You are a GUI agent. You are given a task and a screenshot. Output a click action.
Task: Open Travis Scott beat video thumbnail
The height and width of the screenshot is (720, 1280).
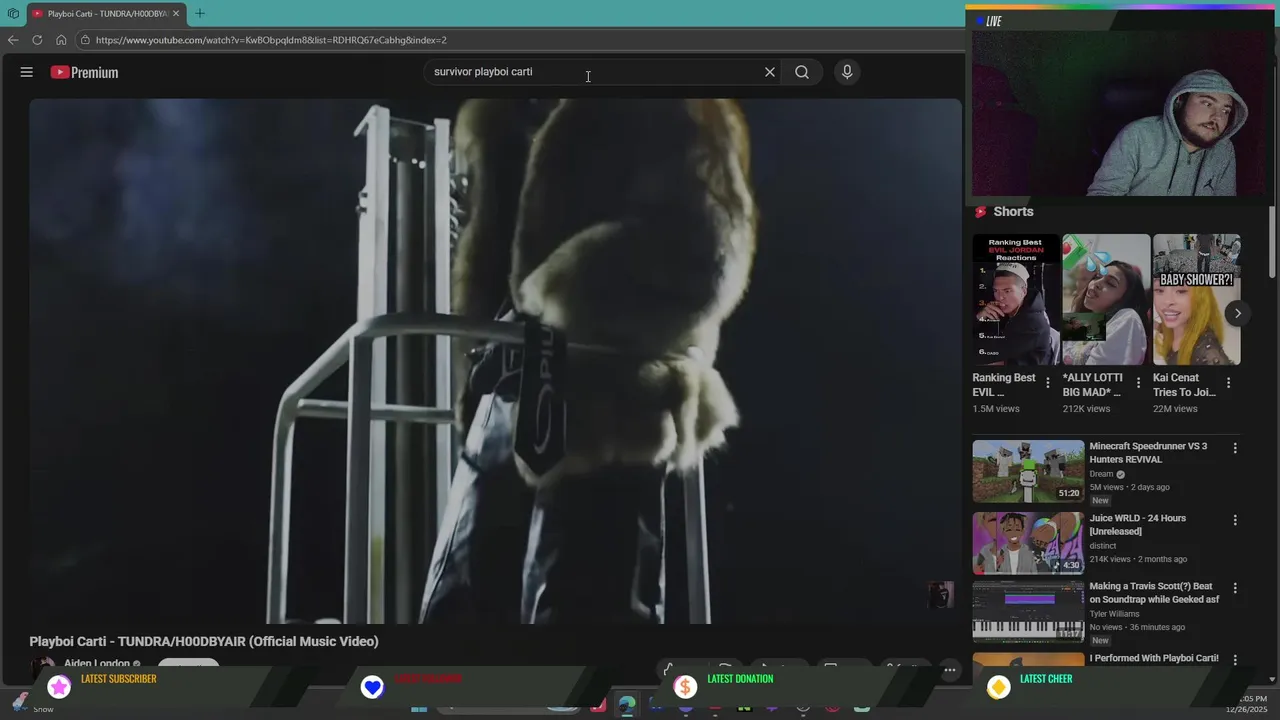tap(1028, 611)
